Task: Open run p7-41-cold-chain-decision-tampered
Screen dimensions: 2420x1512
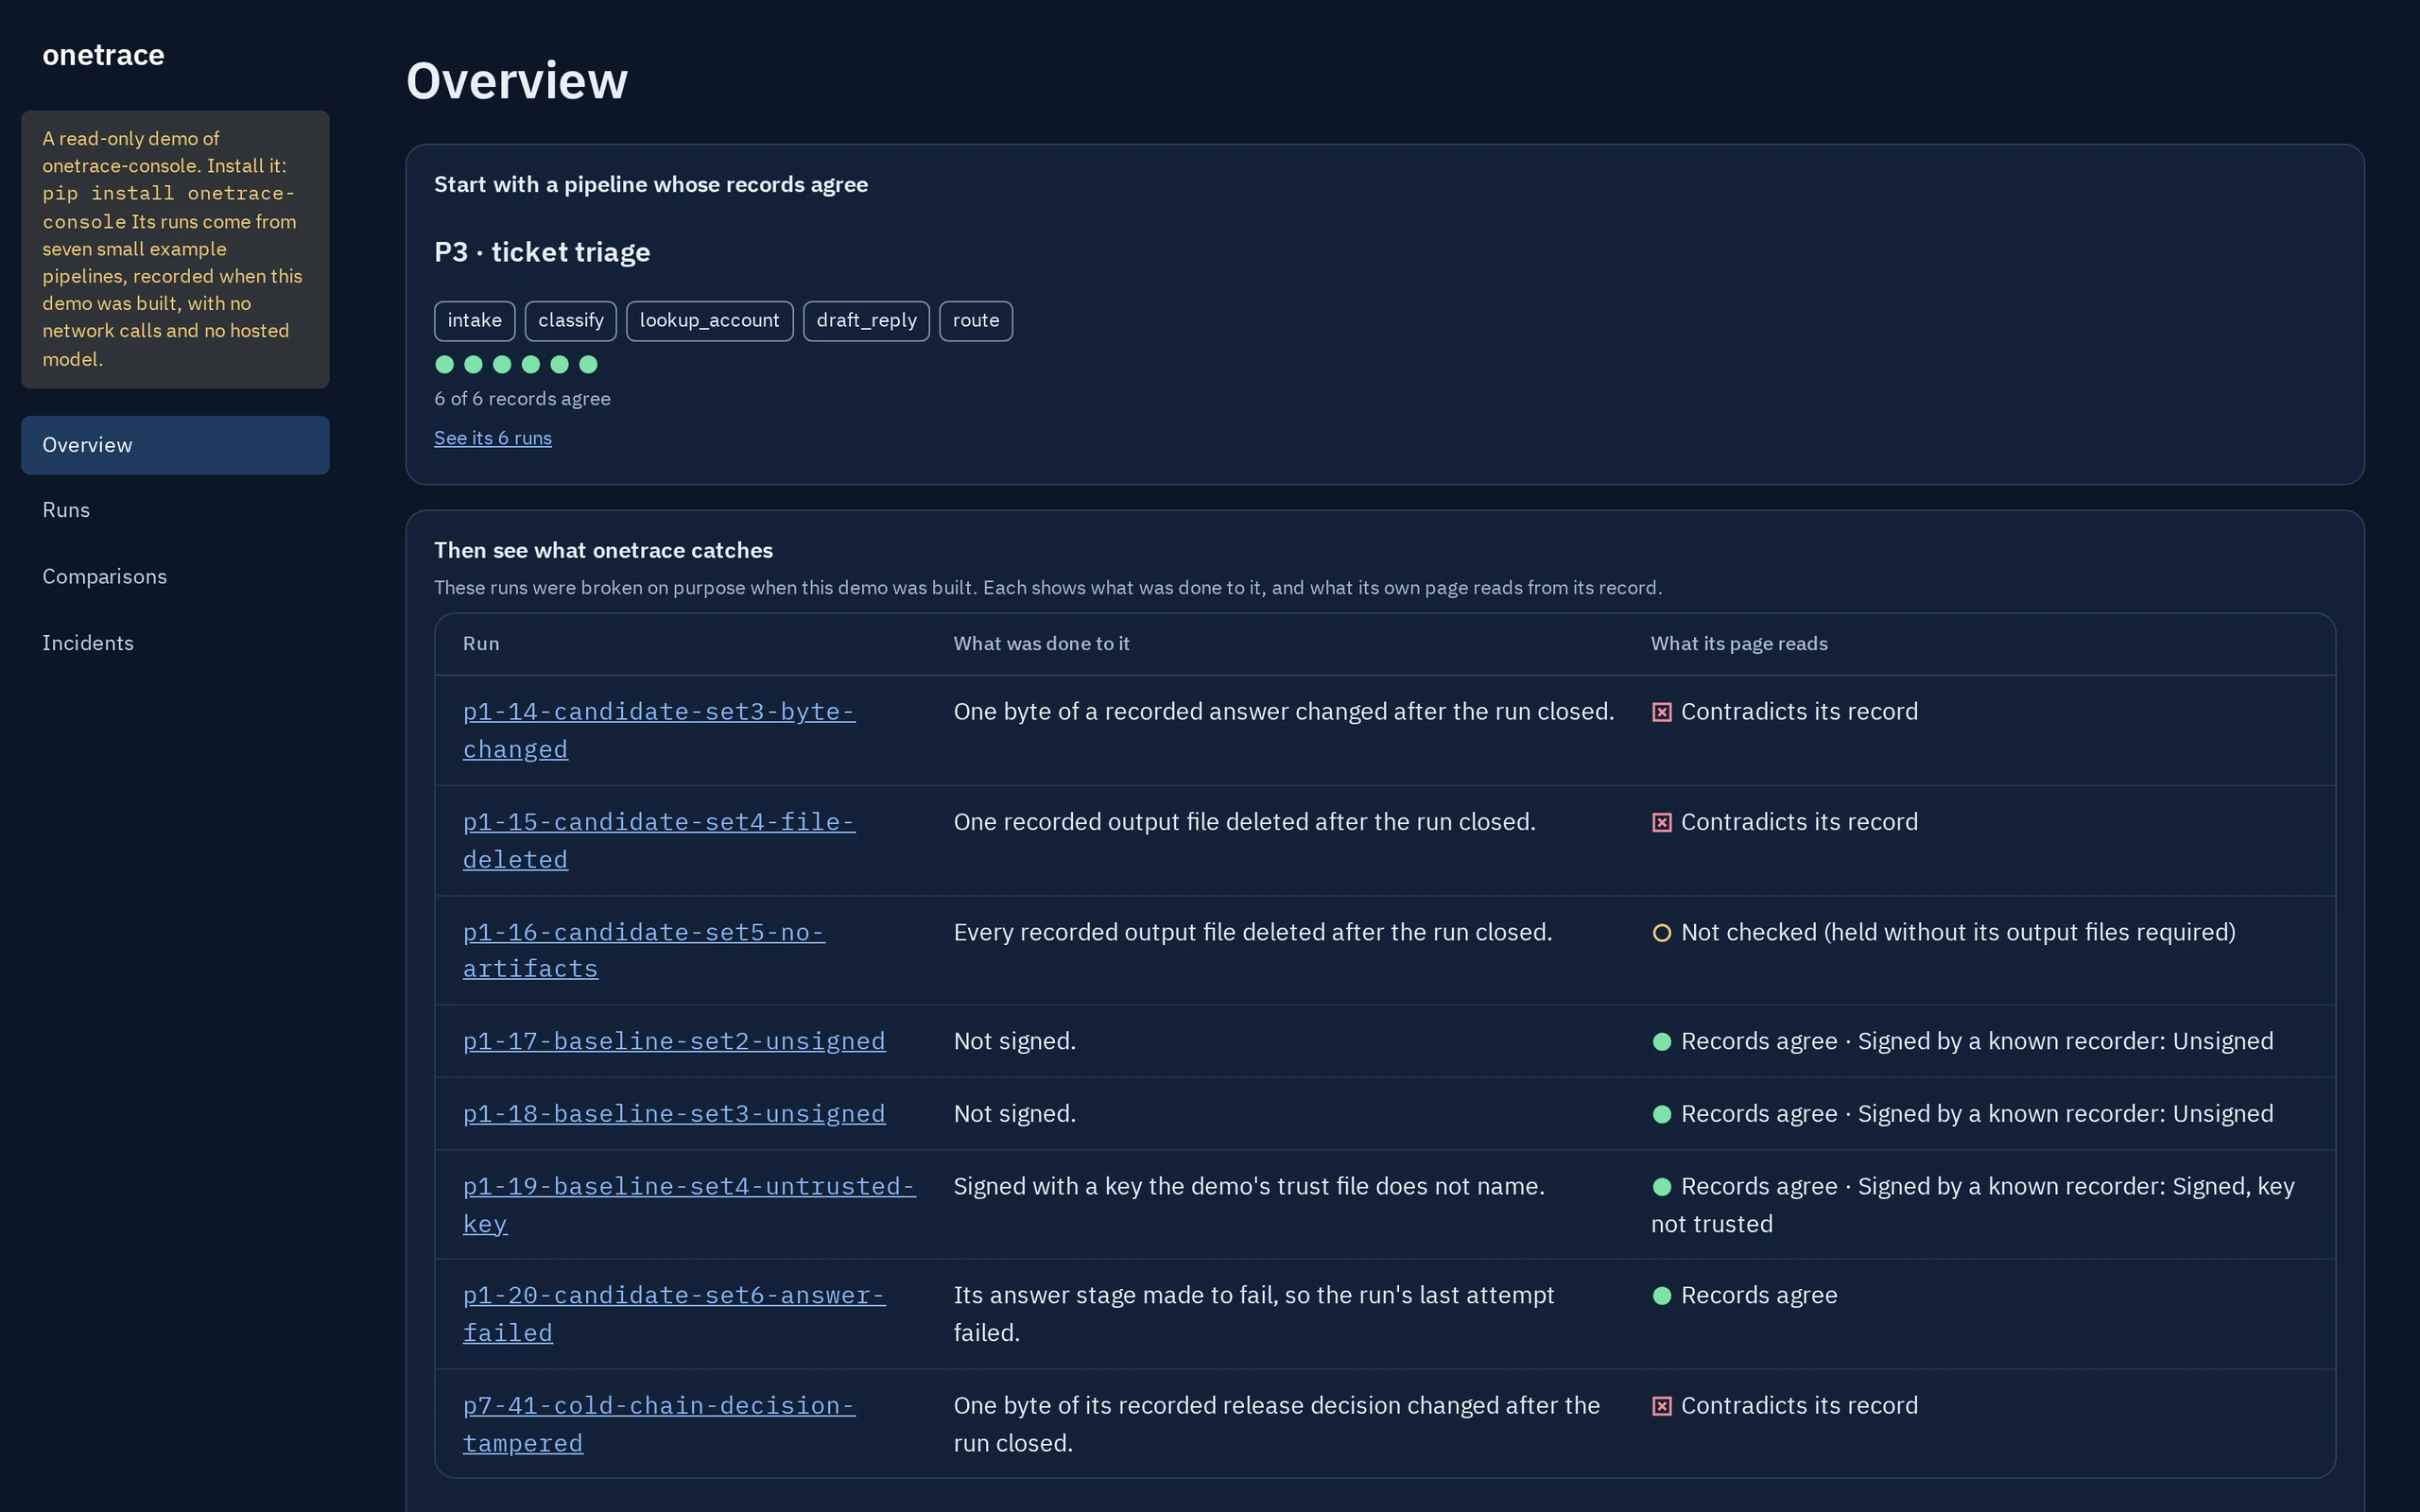Action: [x=658, y=1424]
